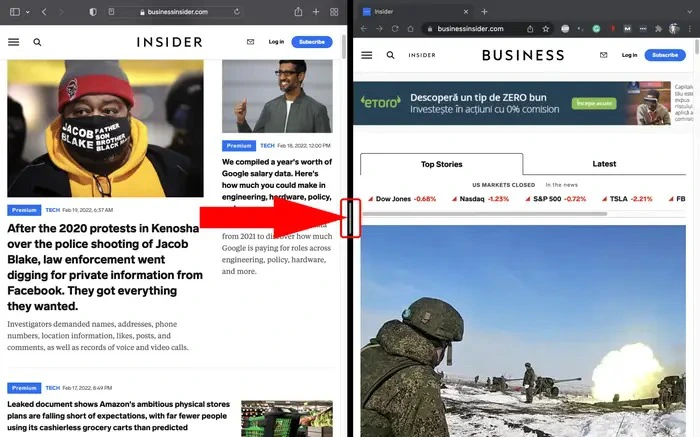
Task: Click Premium badge above Google salary article
Action: (239, 146)
